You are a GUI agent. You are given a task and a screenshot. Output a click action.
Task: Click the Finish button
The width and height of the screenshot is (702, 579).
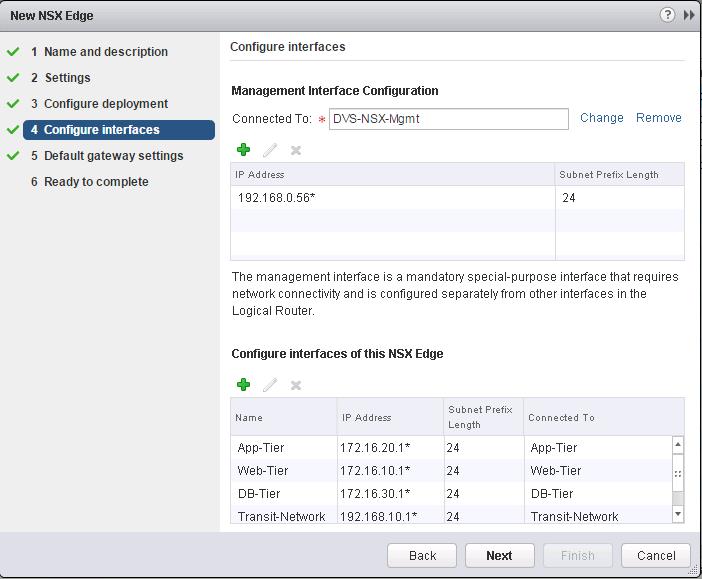pos(578,556)
